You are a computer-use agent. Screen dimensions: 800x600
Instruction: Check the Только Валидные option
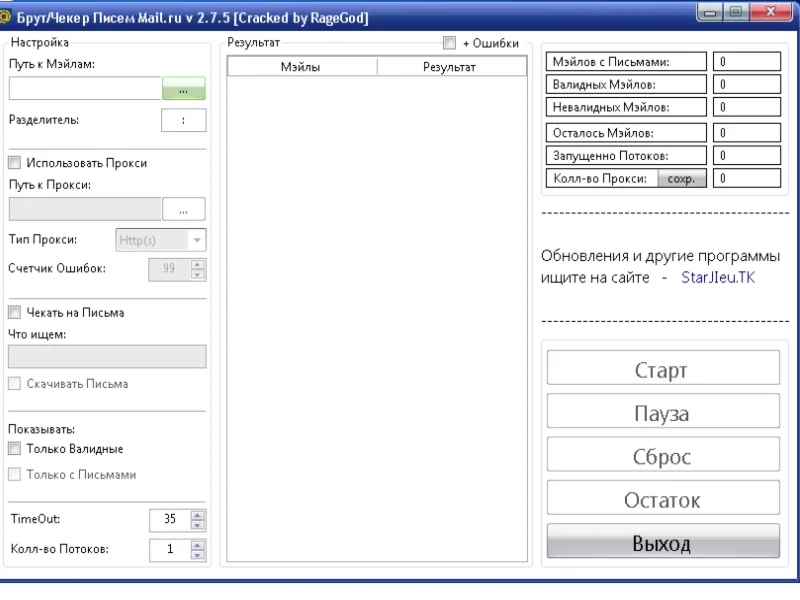click(x=15, y=449)
